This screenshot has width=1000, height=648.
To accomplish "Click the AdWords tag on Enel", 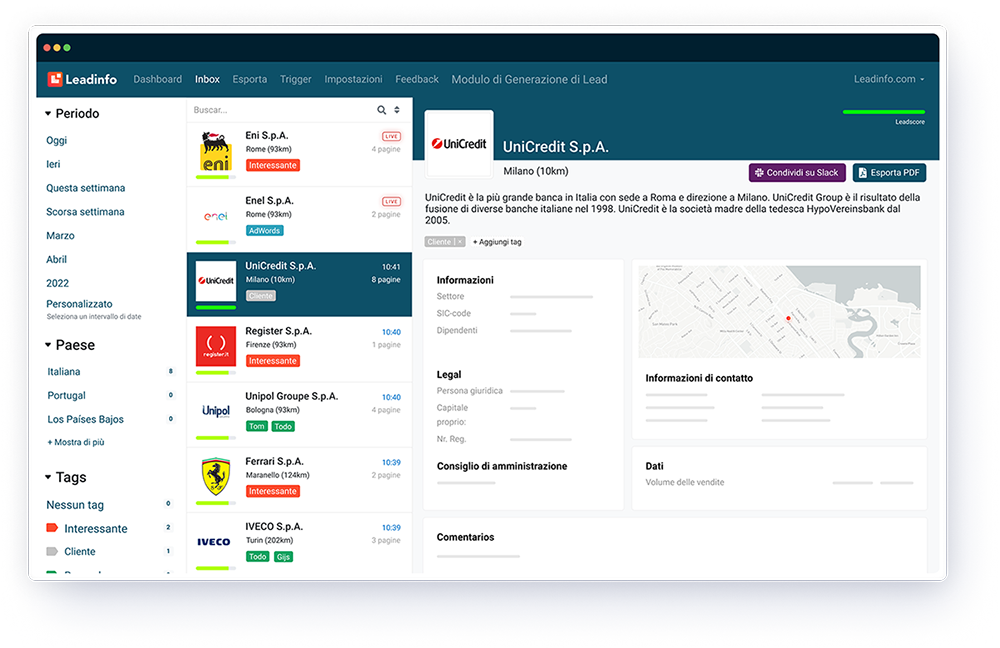I will [265, 230].
